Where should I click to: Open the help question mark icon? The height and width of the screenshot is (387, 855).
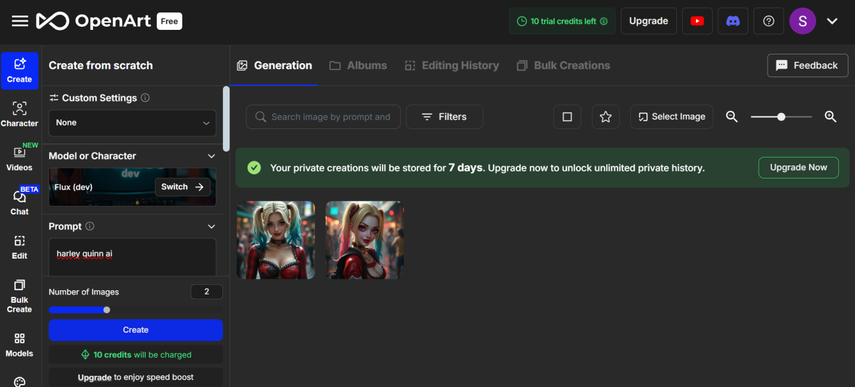point(768,21)
